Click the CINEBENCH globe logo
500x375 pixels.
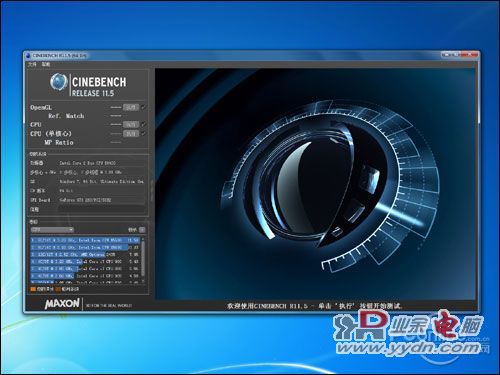[x=59, y=82]
